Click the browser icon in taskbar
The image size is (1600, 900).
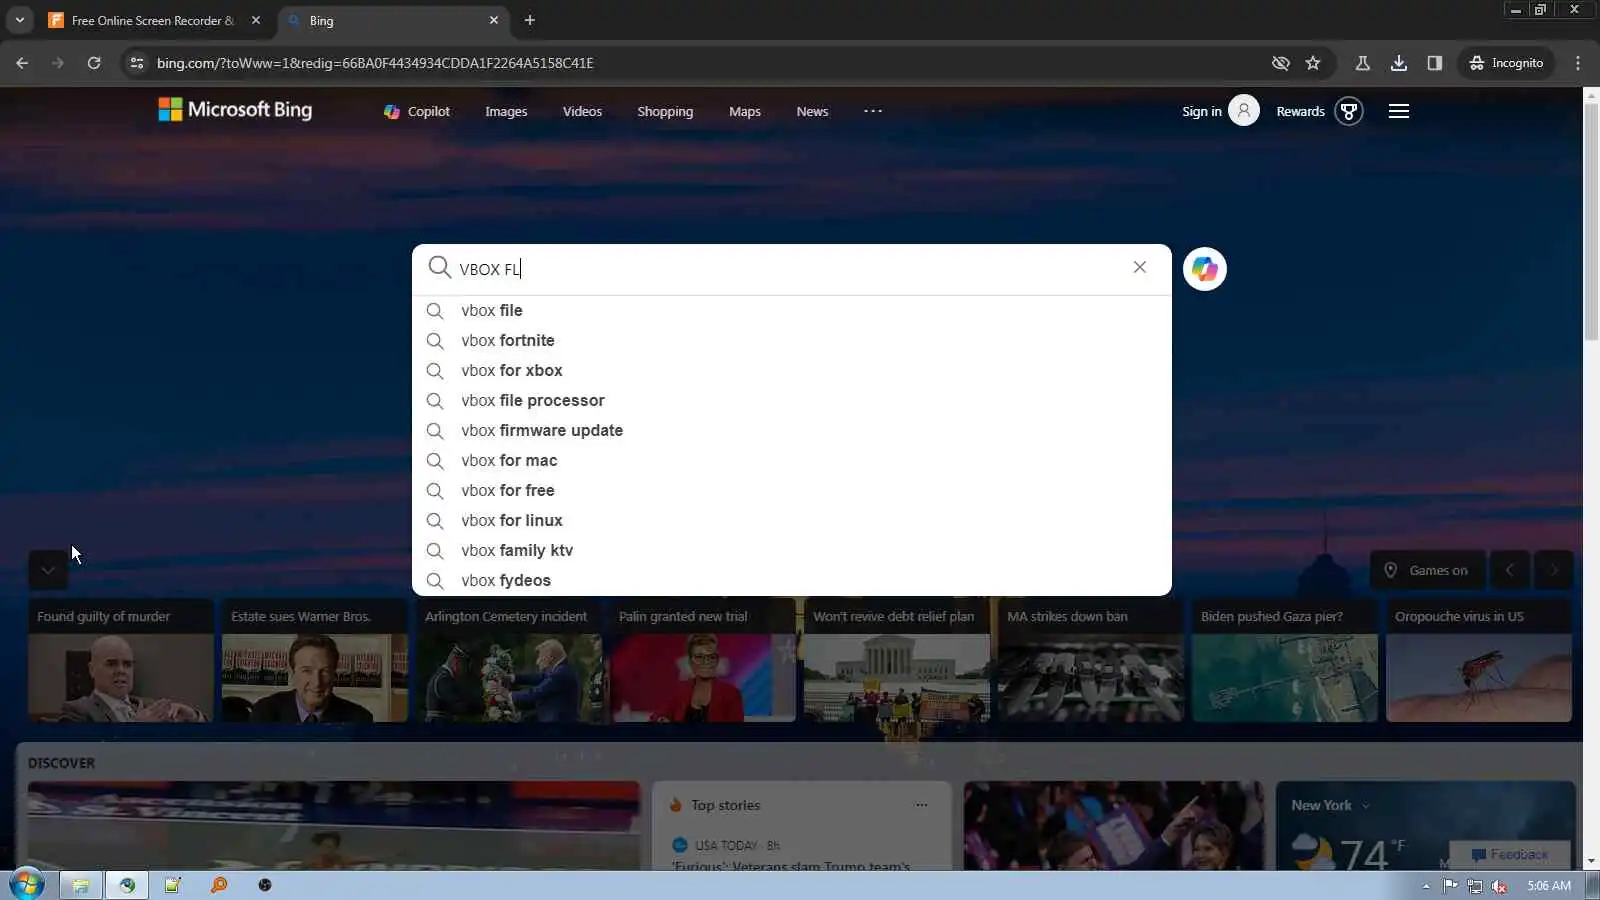tap(127, 885)
